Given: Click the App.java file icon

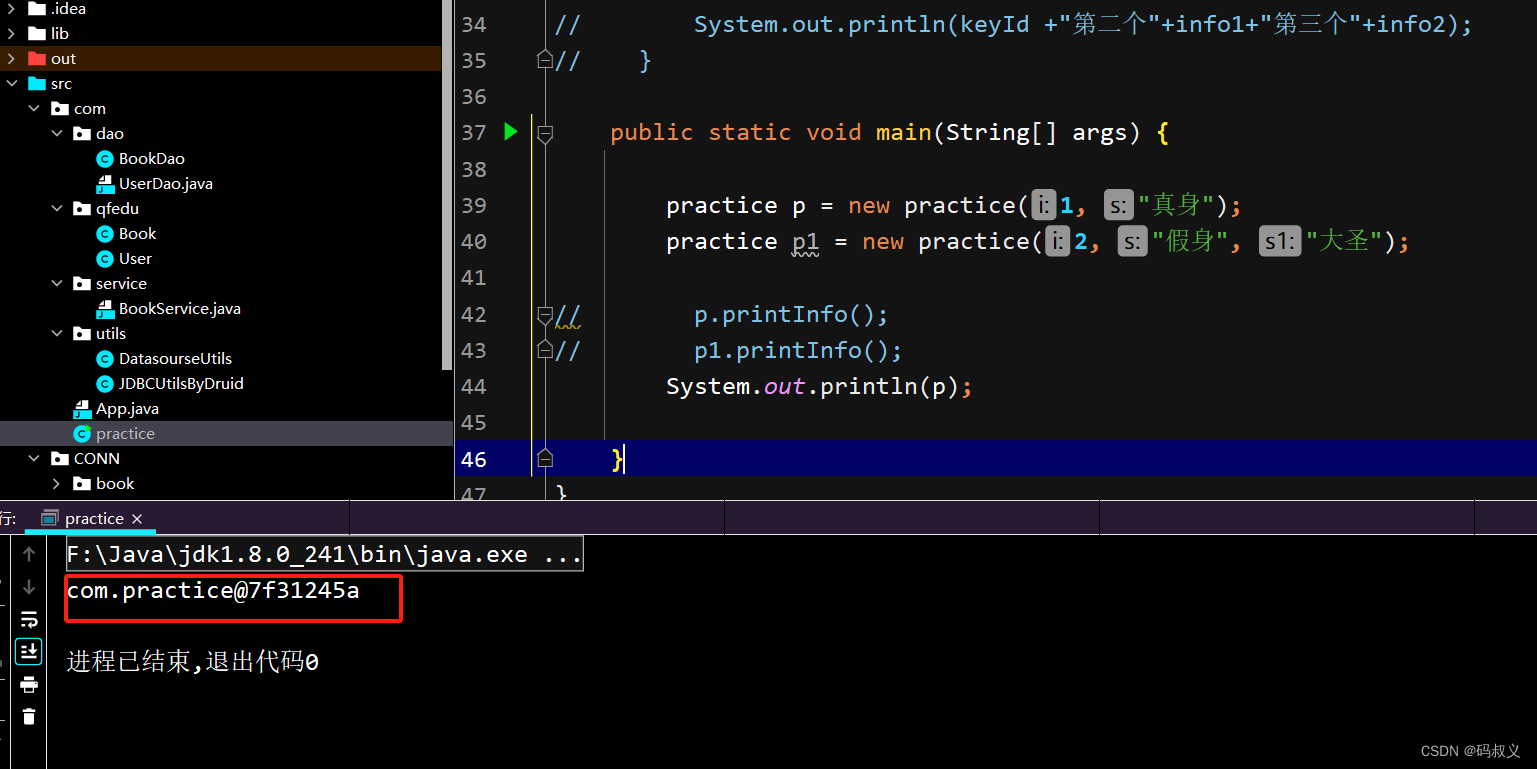Looking at the screenshot, I should [x=82, y=409].
